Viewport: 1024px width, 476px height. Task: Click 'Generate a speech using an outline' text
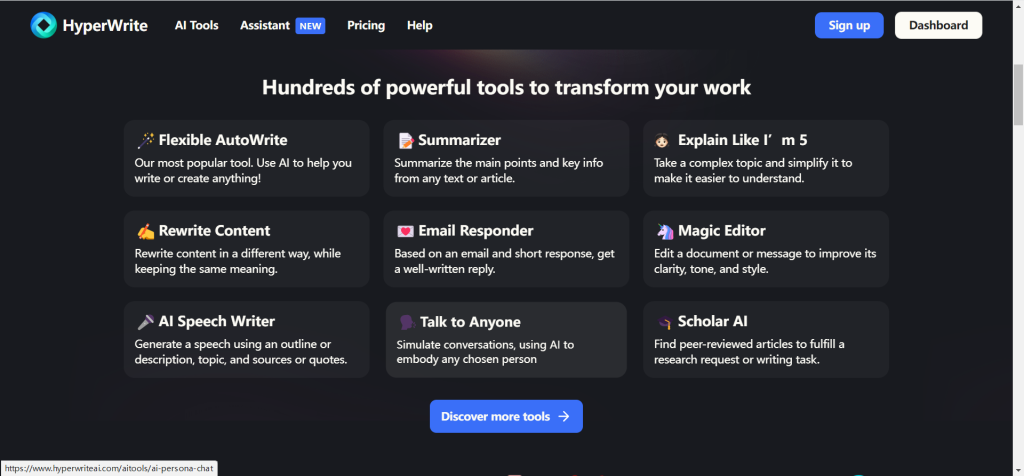(240, 351)
